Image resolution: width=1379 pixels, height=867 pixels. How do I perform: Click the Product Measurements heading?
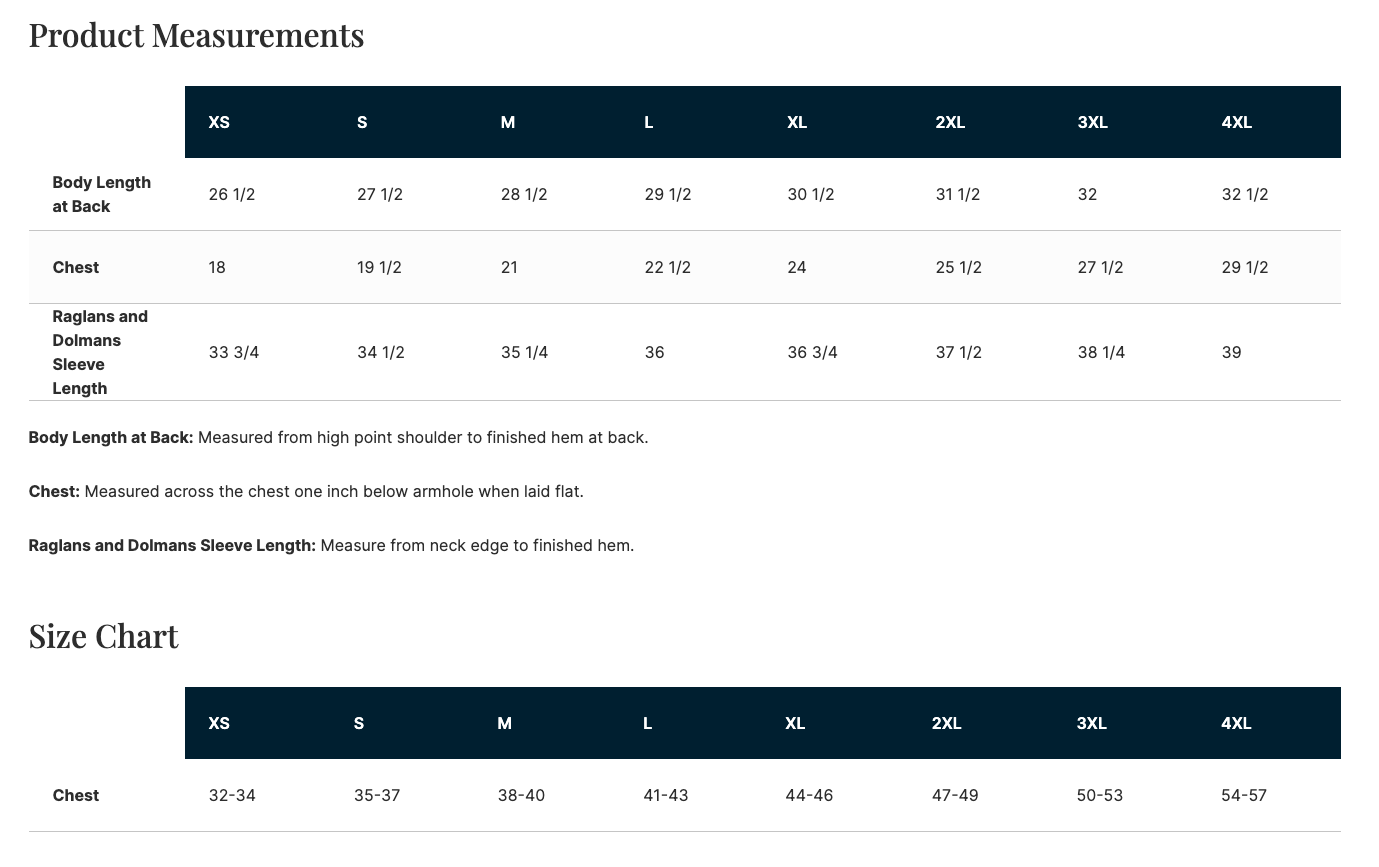click(x=196, y=35)
